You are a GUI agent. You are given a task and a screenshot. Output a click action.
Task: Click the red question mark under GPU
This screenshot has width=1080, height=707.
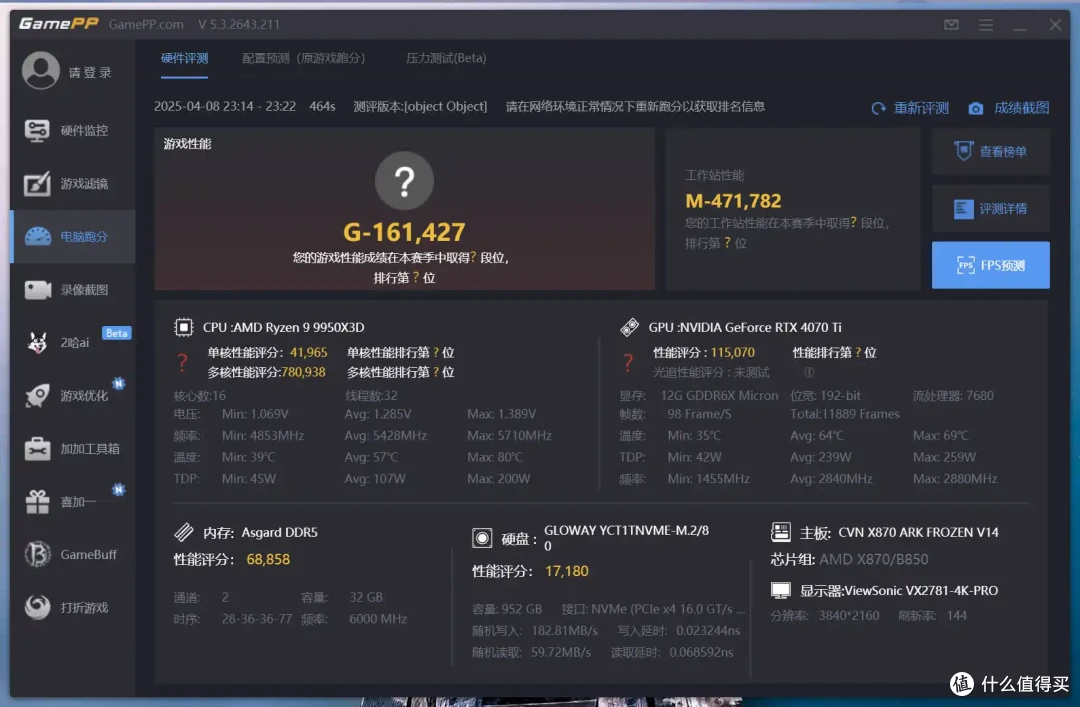pyautogui.click(x=628, y=362)
